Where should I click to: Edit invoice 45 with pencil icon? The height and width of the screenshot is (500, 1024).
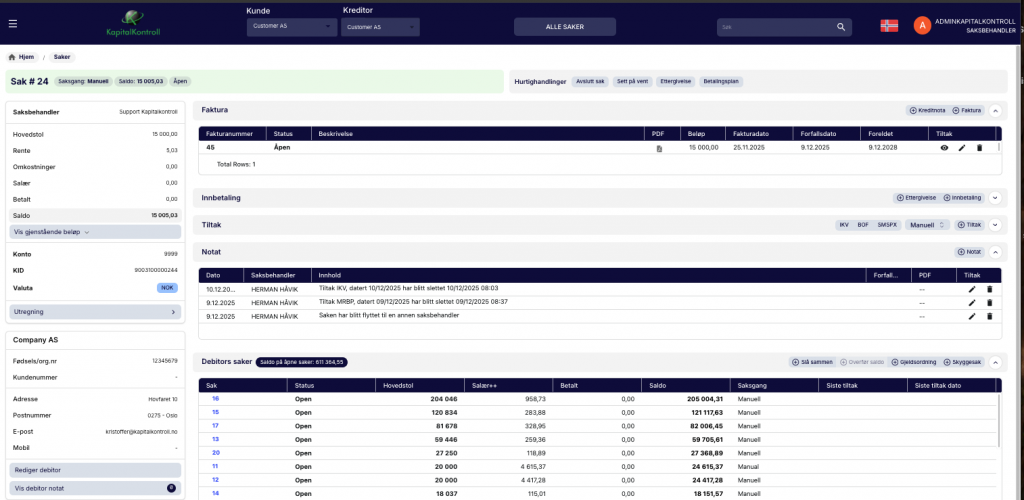pyautogui.click(x=962, y=148)
